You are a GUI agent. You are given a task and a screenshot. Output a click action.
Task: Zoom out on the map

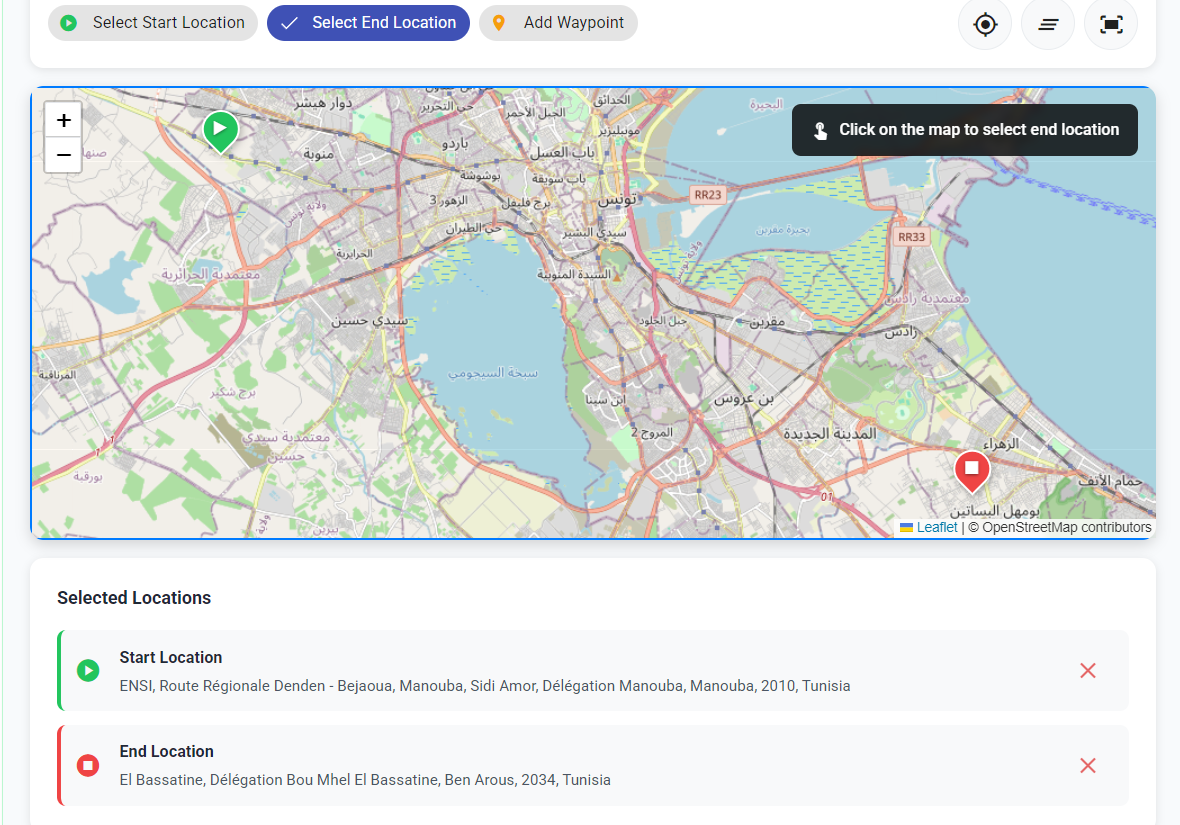64,155
